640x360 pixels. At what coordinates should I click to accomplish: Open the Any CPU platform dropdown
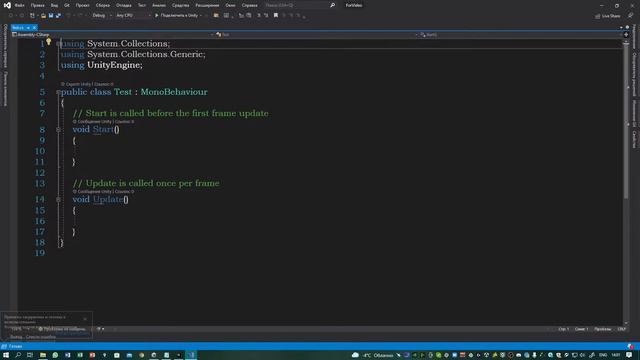pyautogui.click(x=133, y=16)
